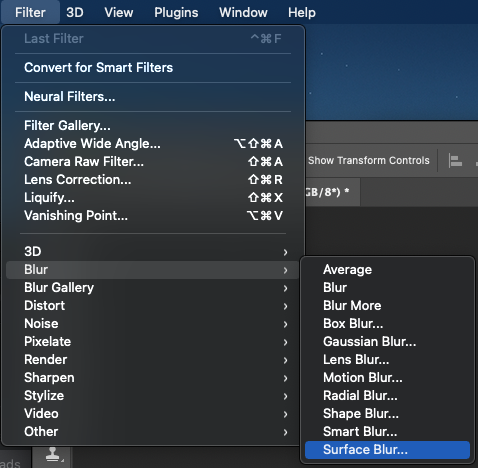The height and width of the screenshot is (468, 478).
Task: Open the Filter menu in menu bar
Action: point(30,12)
